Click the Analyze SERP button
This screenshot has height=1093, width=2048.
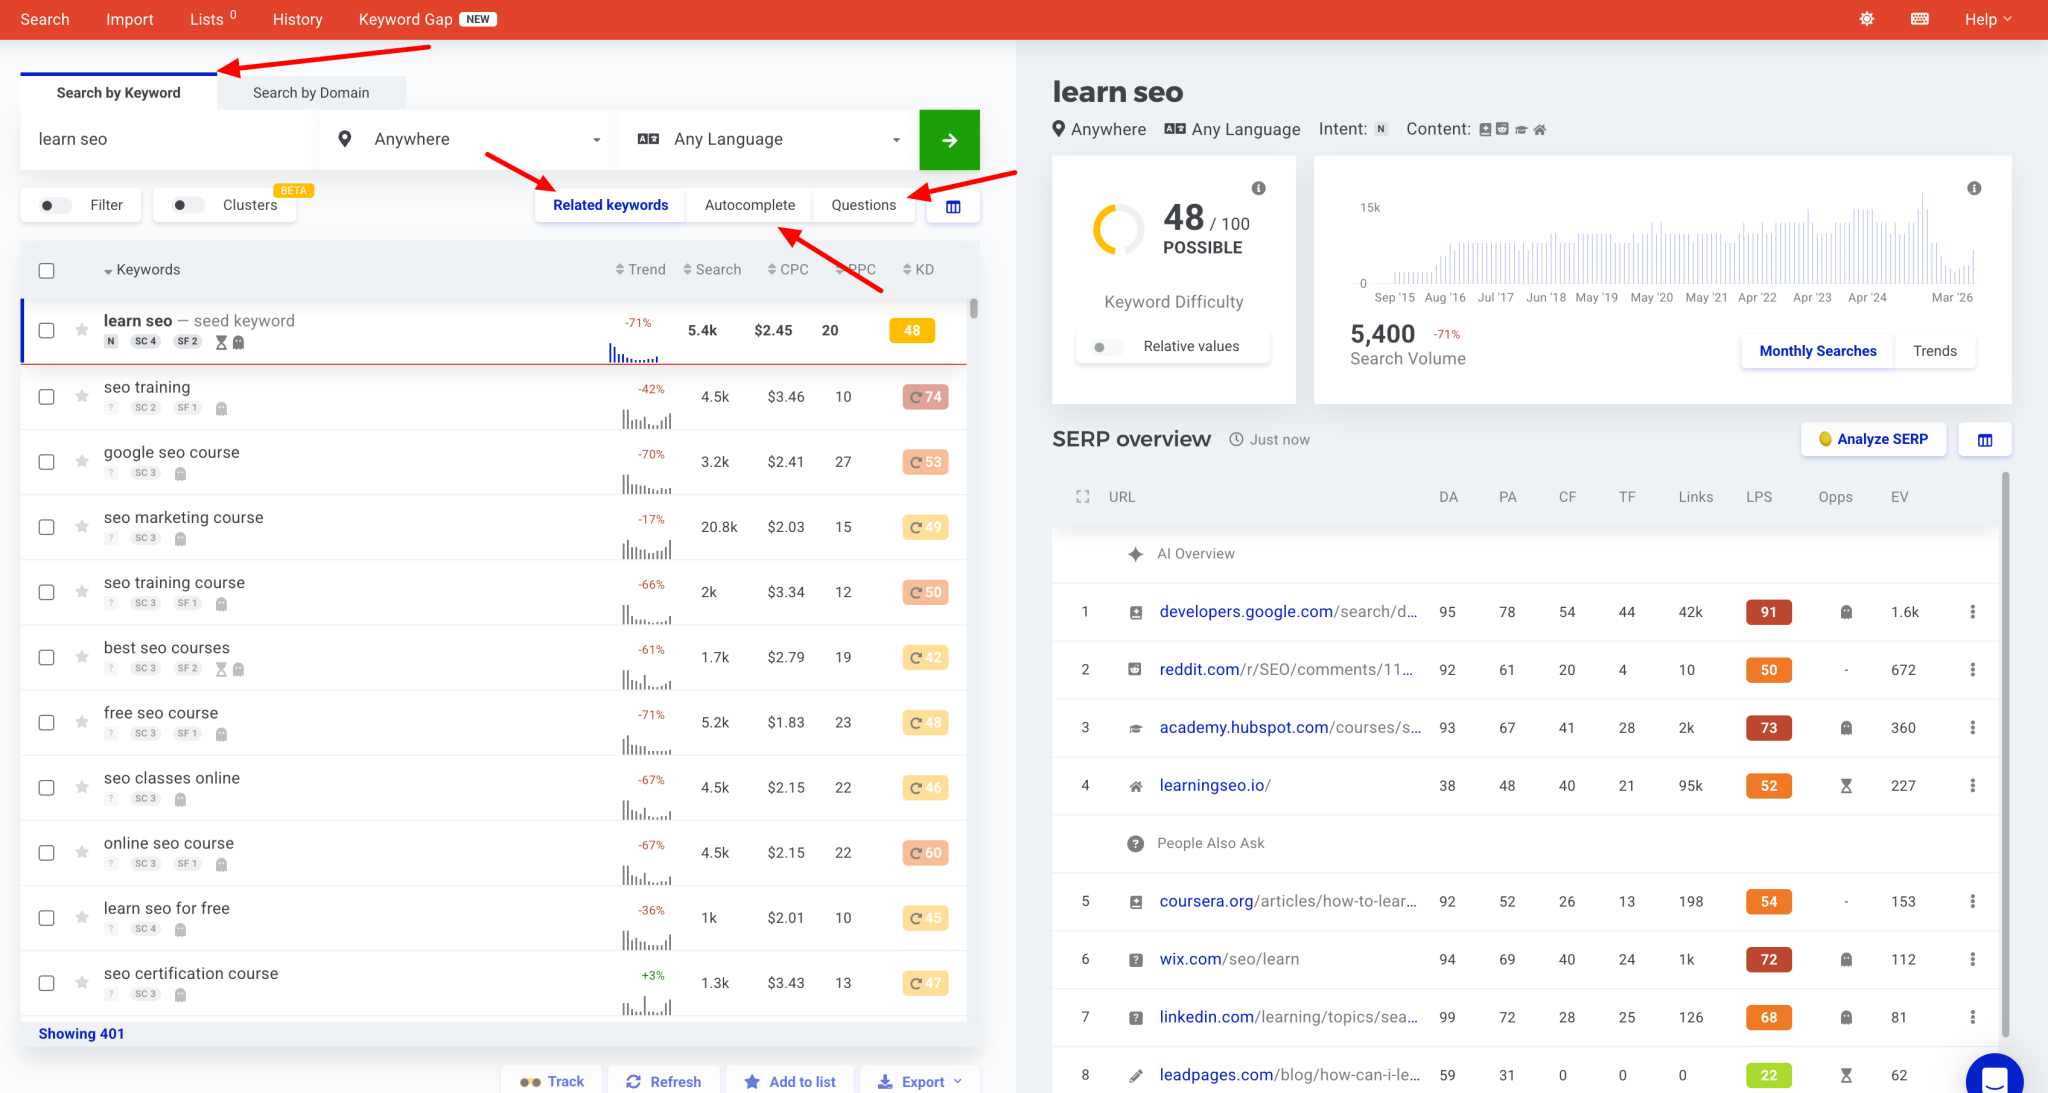[1873, 439]
